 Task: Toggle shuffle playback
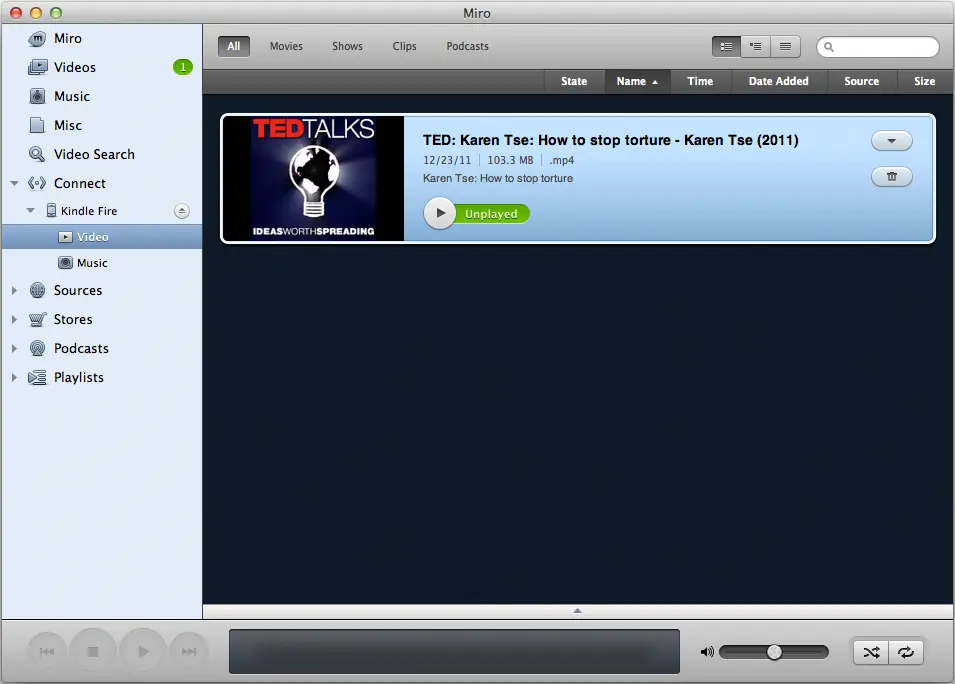pyautogui.click(x=871, y=652)
